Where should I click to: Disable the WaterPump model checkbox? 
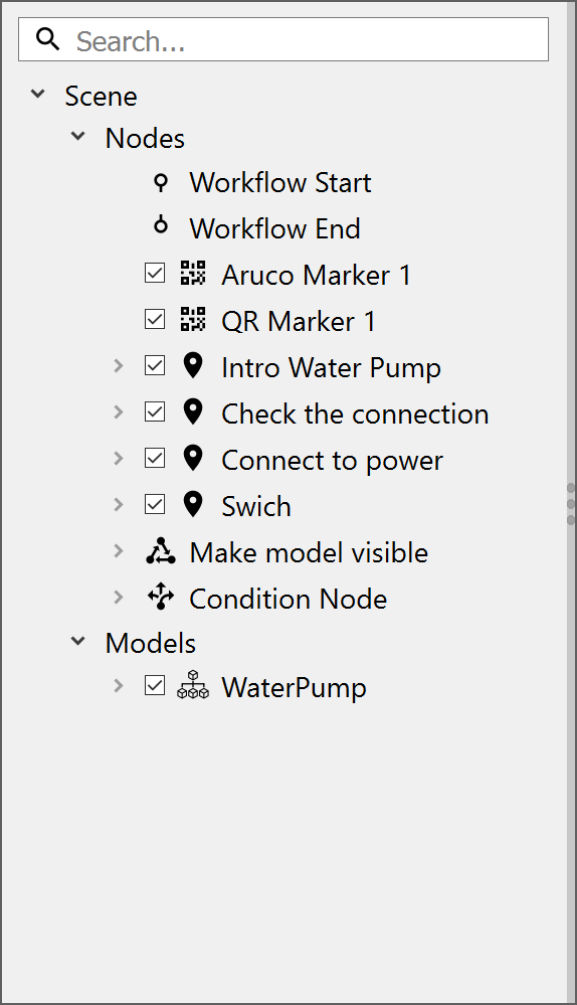pyautogui.click(x=155, y=685)
